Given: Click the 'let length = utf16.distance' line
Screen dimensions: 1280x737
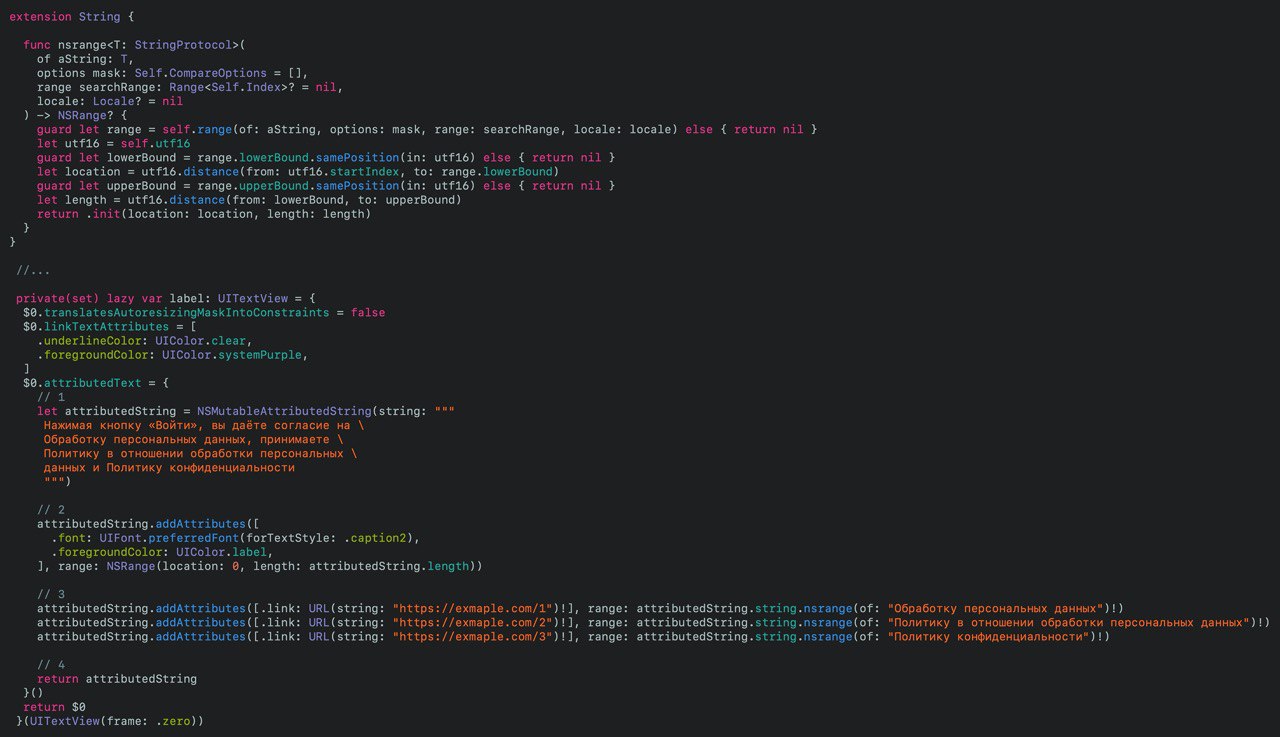Looking at the screenshot, I should click(249, 200).
